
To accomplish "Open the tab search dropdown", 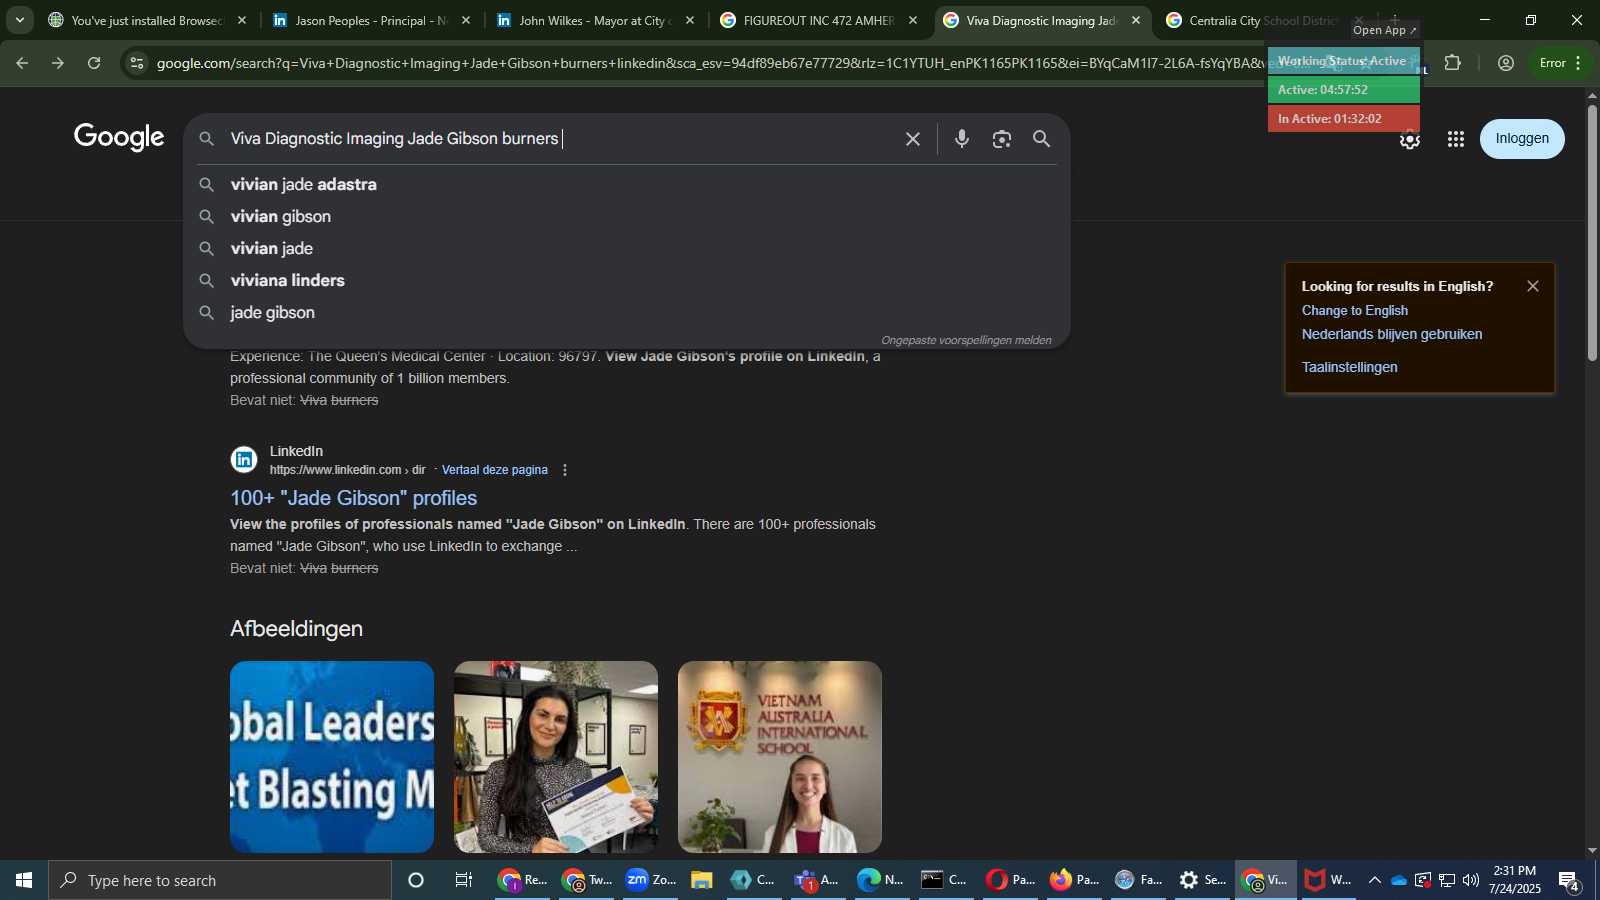I will [19, 20].
